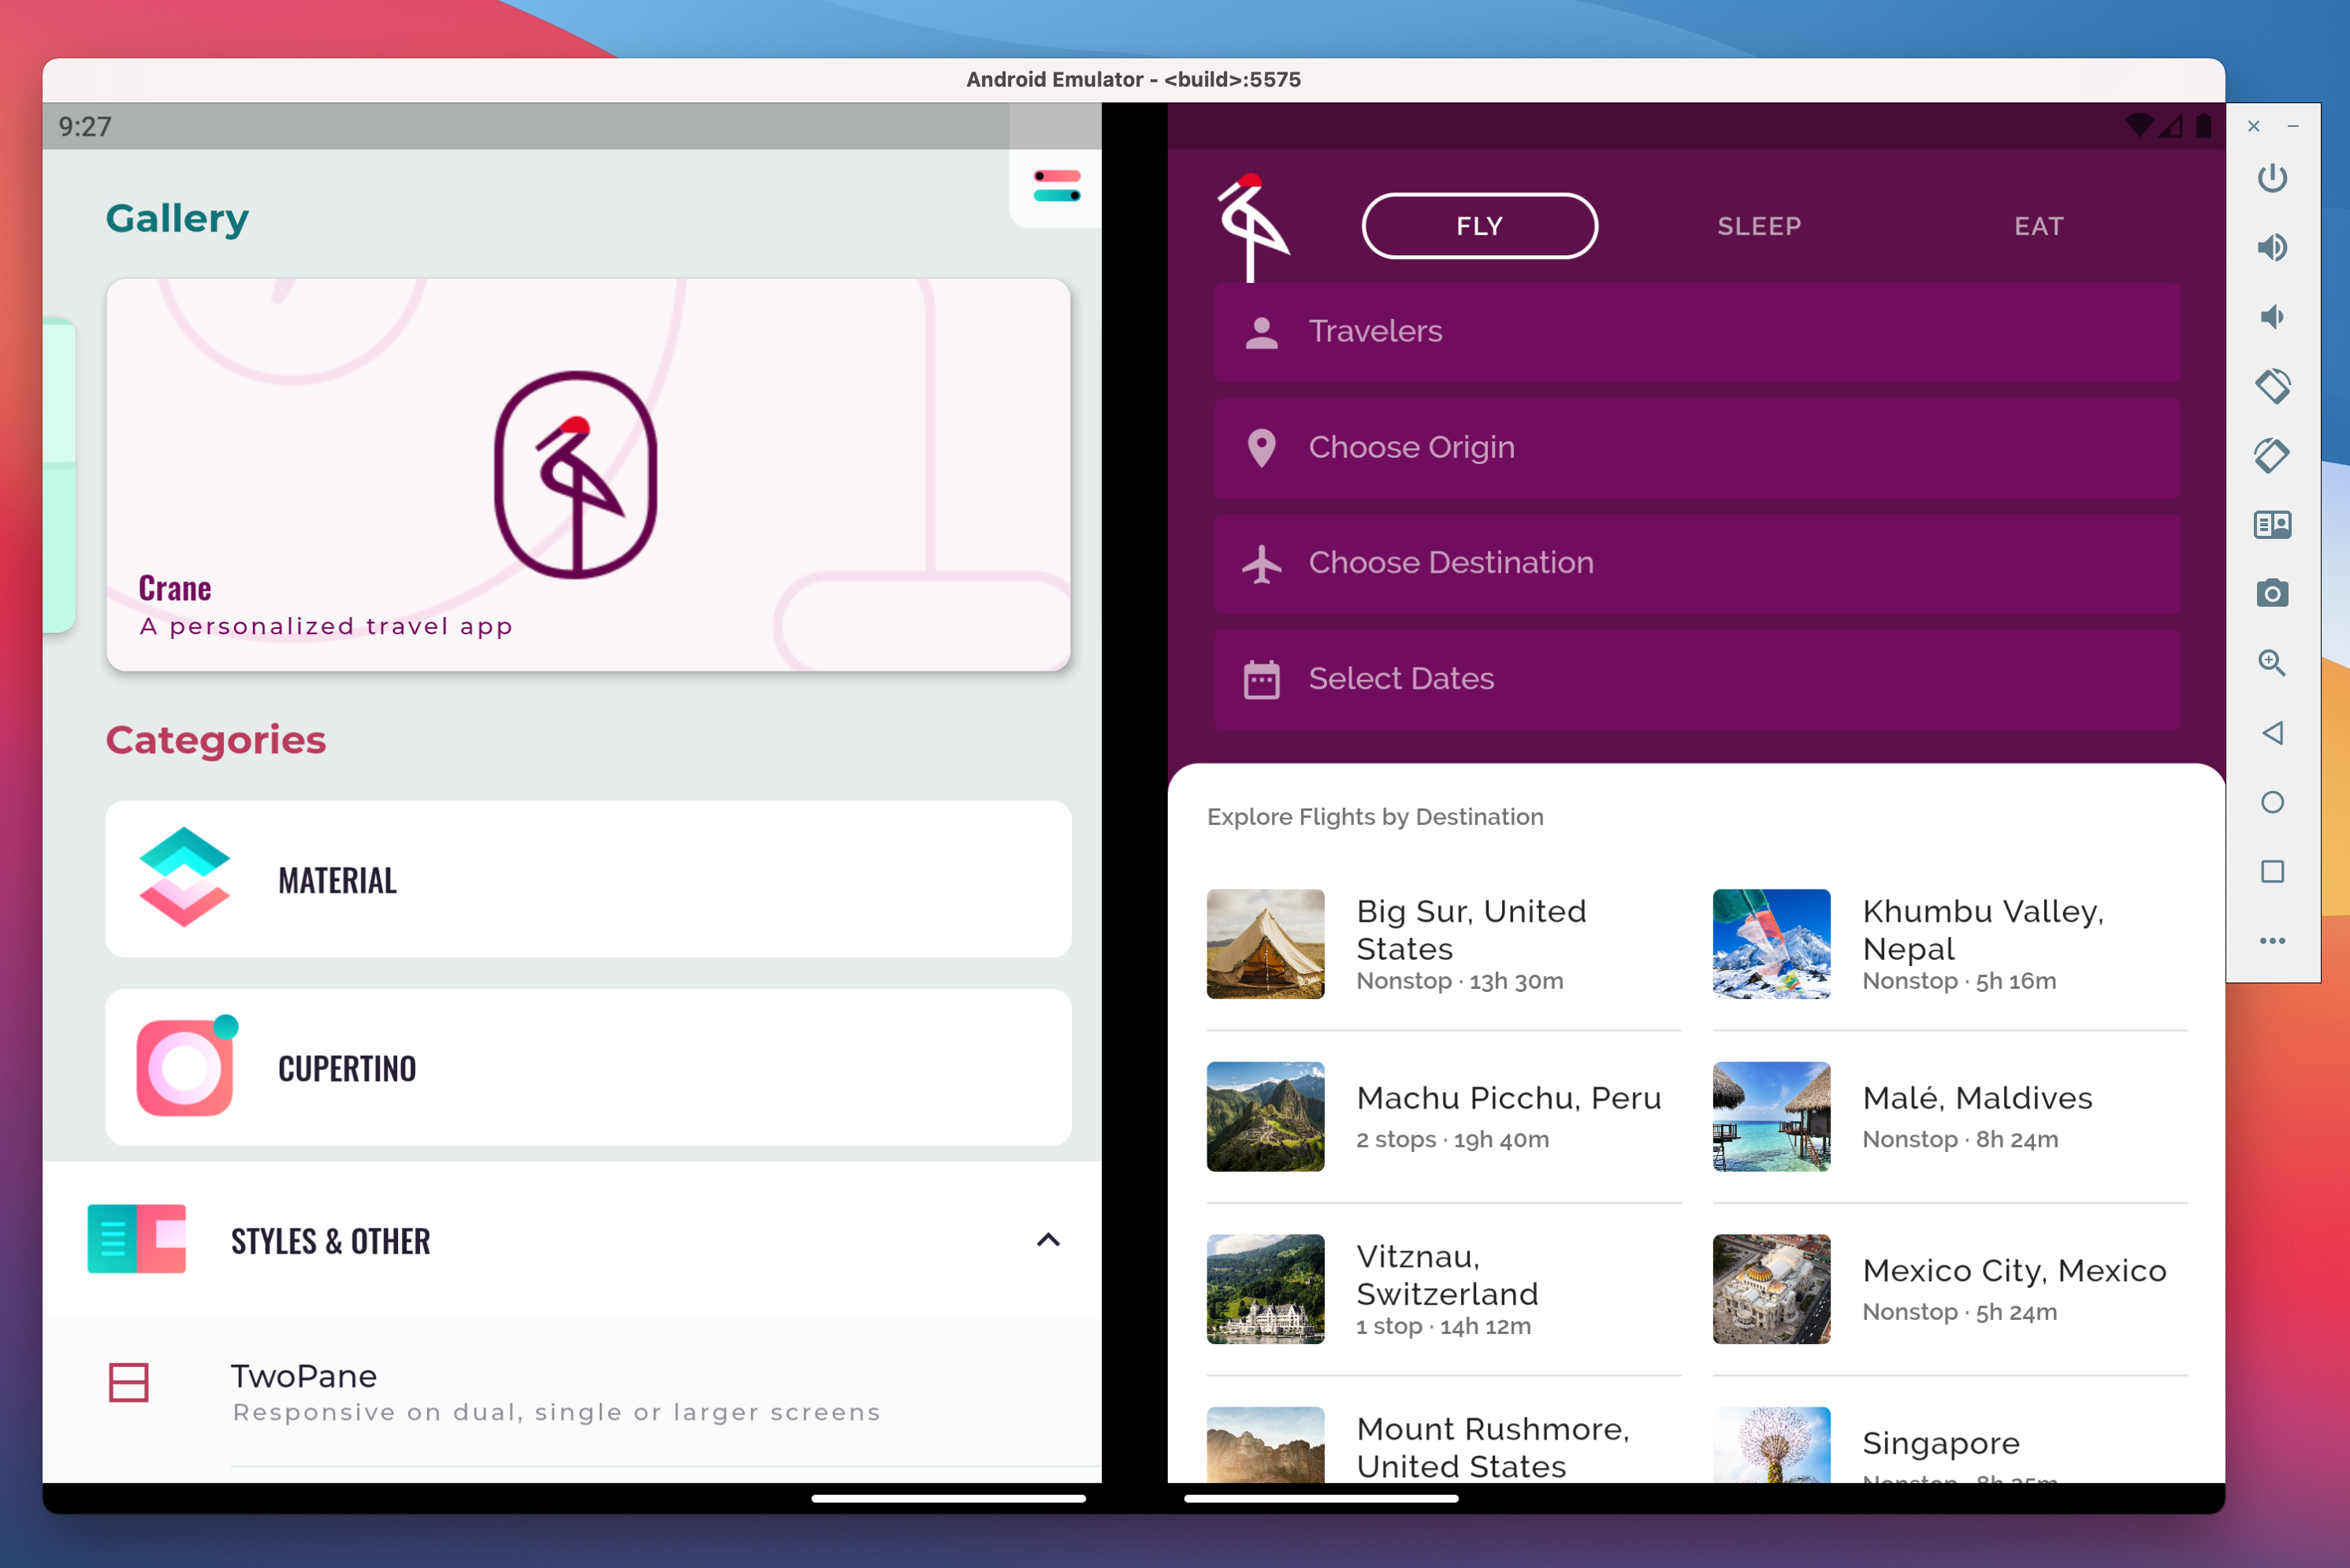
Task: Click the Styles & Other category icon
Action: click(136, 1241)
